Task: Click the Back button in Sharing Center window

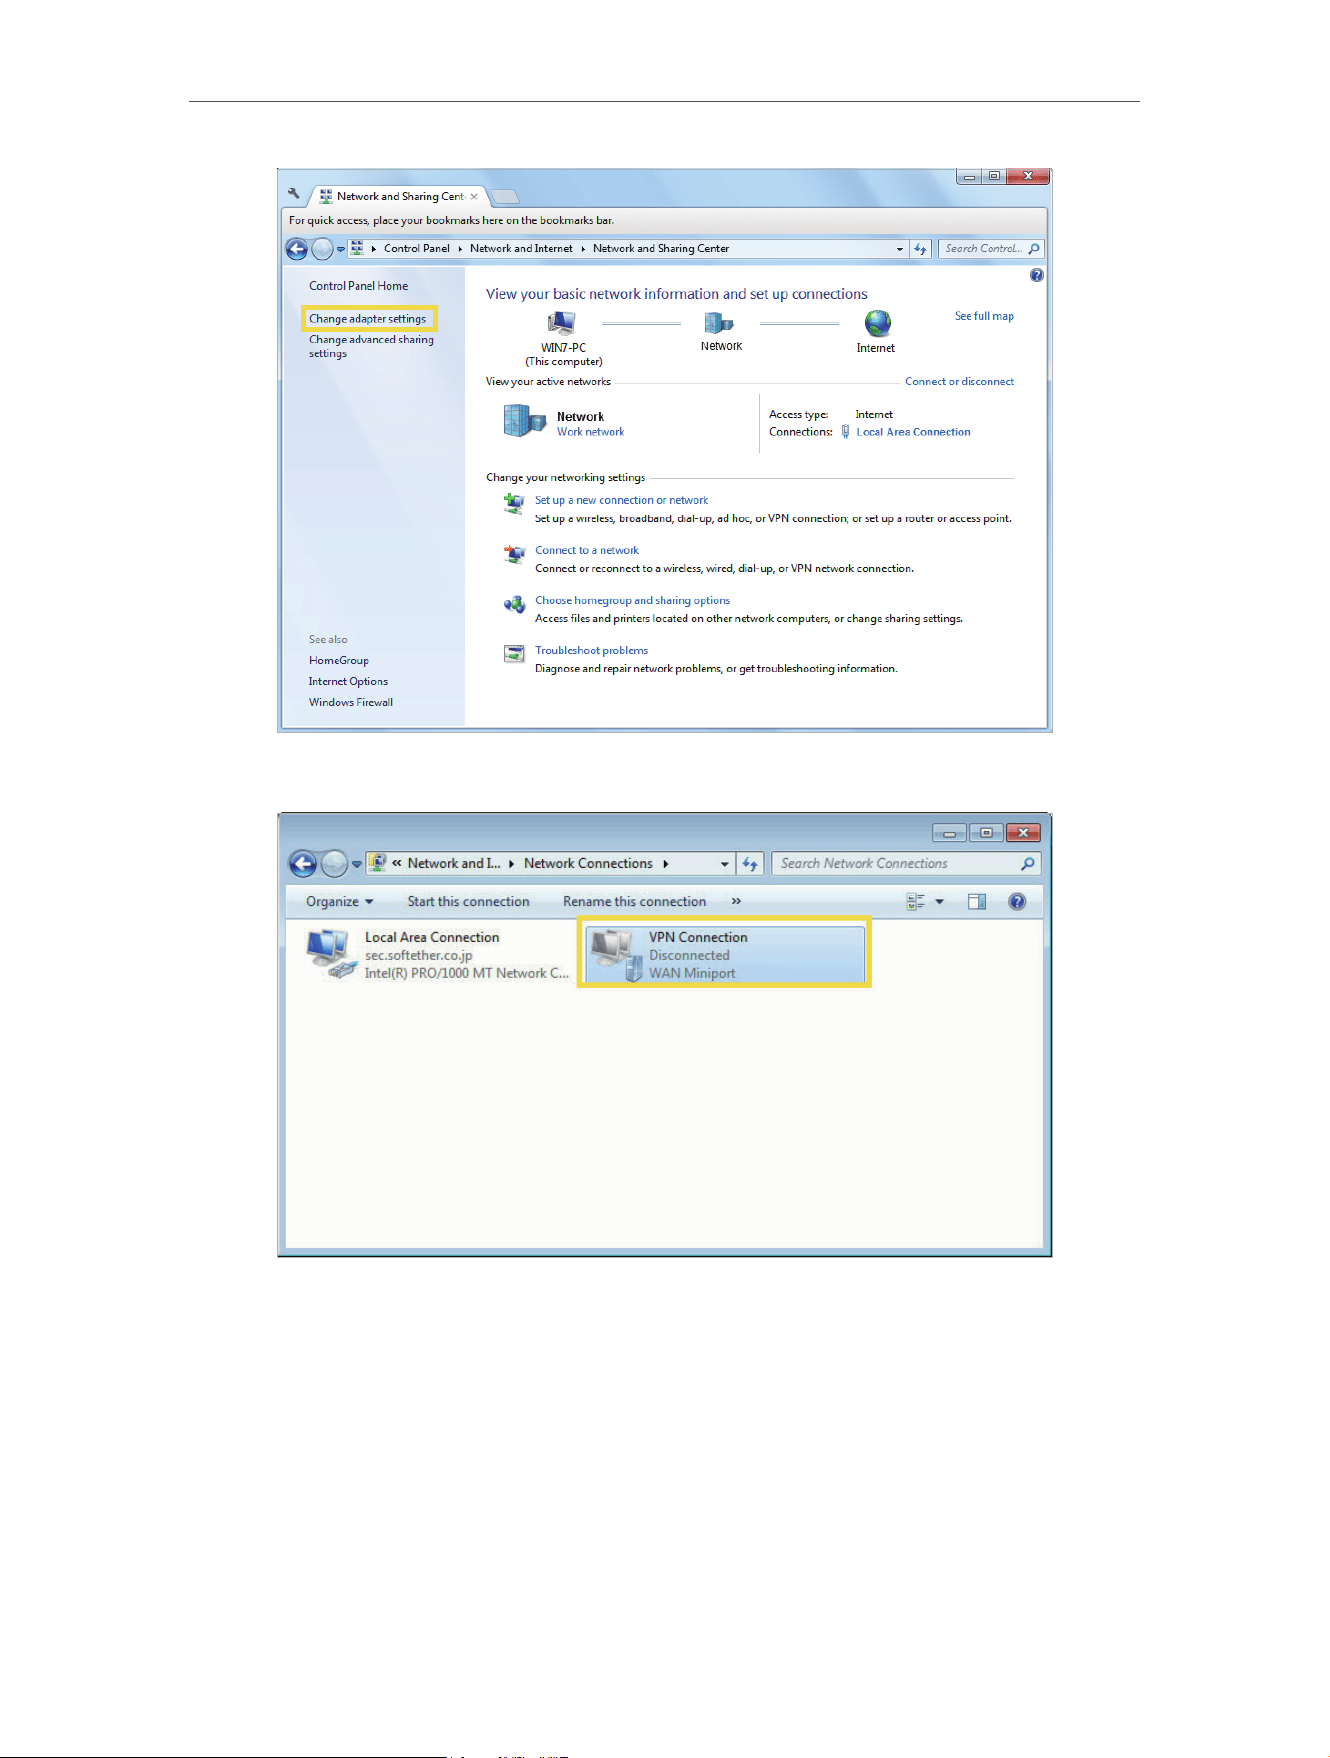Action: point(297,249)
